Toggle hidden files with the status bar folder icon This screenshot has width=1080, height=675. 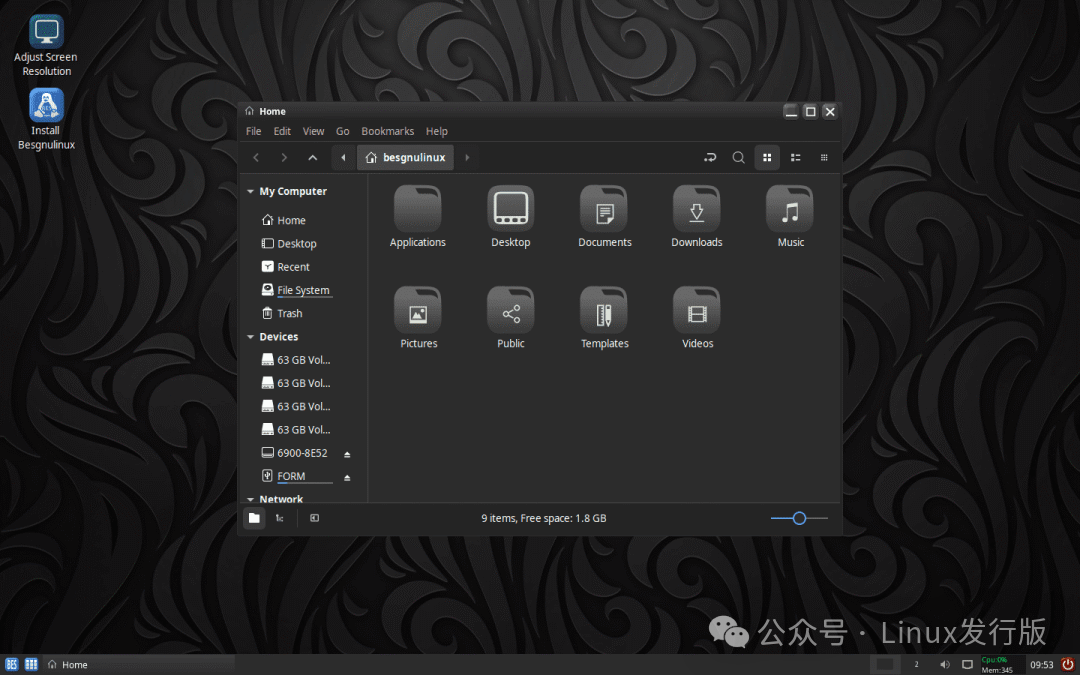coord(254,518)
